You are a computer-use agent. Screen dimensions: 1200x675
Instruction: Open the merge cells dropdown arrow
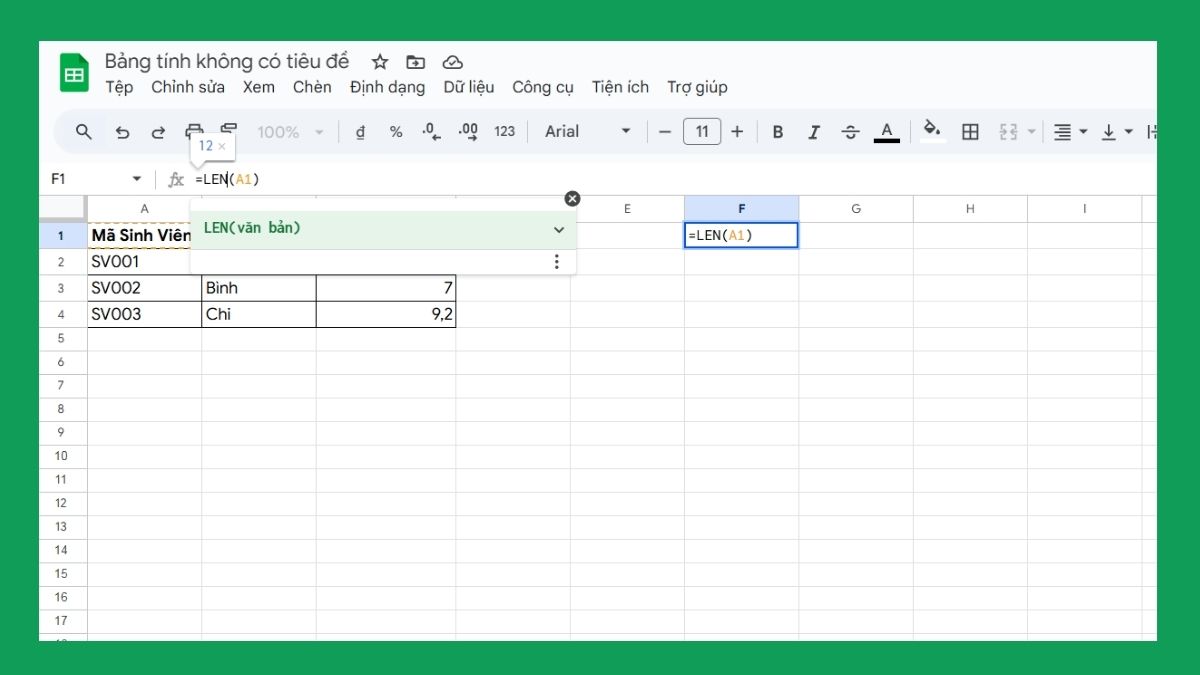(1031, 132)
